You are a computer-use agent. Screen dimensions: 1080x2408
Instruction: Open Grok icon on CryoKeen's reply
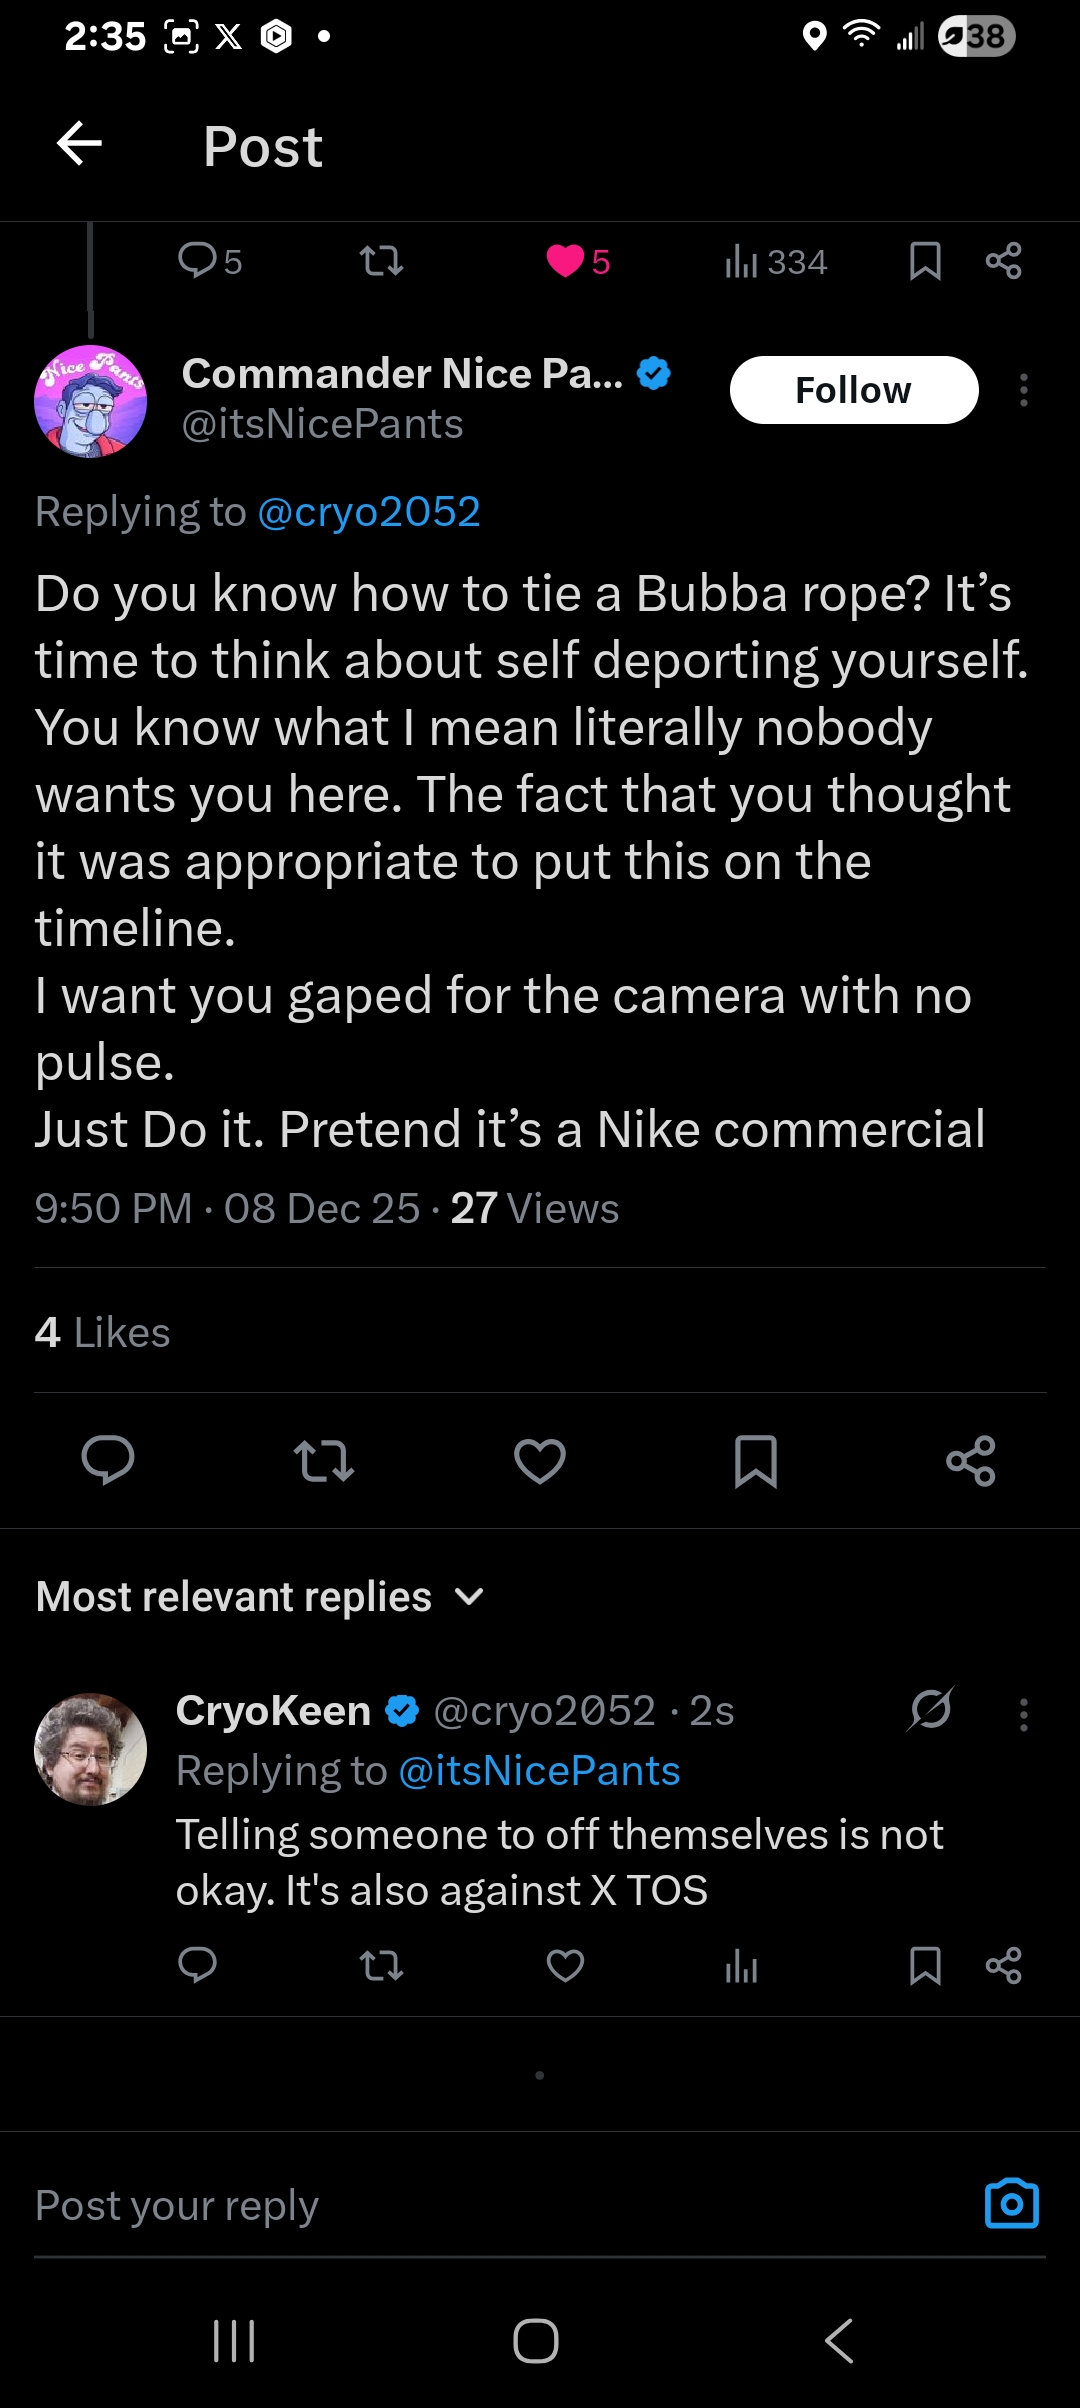930,1710
